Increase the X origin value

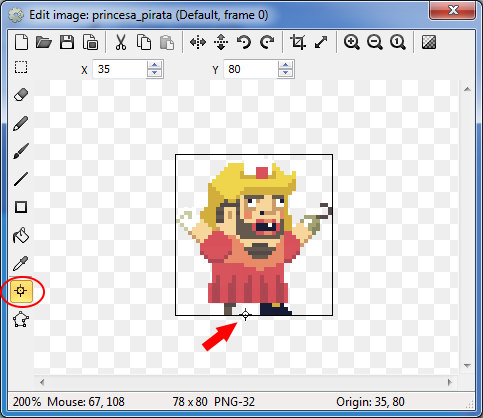154,65
